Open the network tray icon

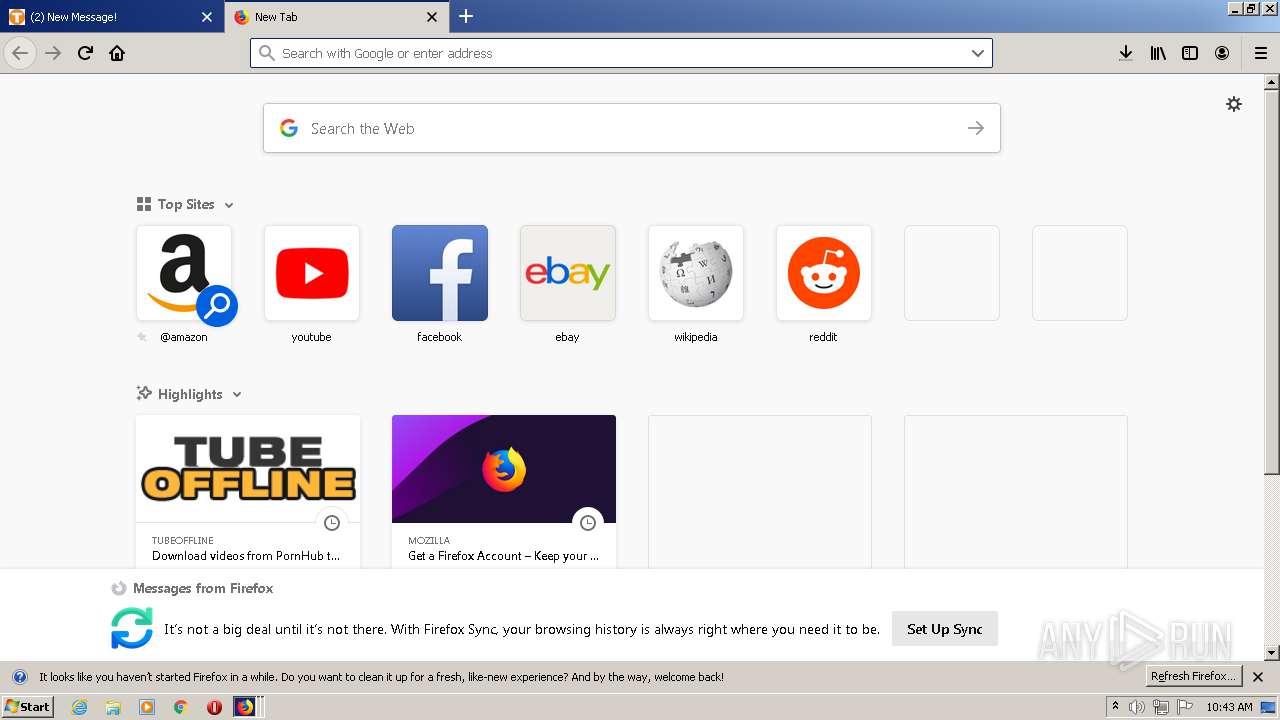tap(1161, 707)
